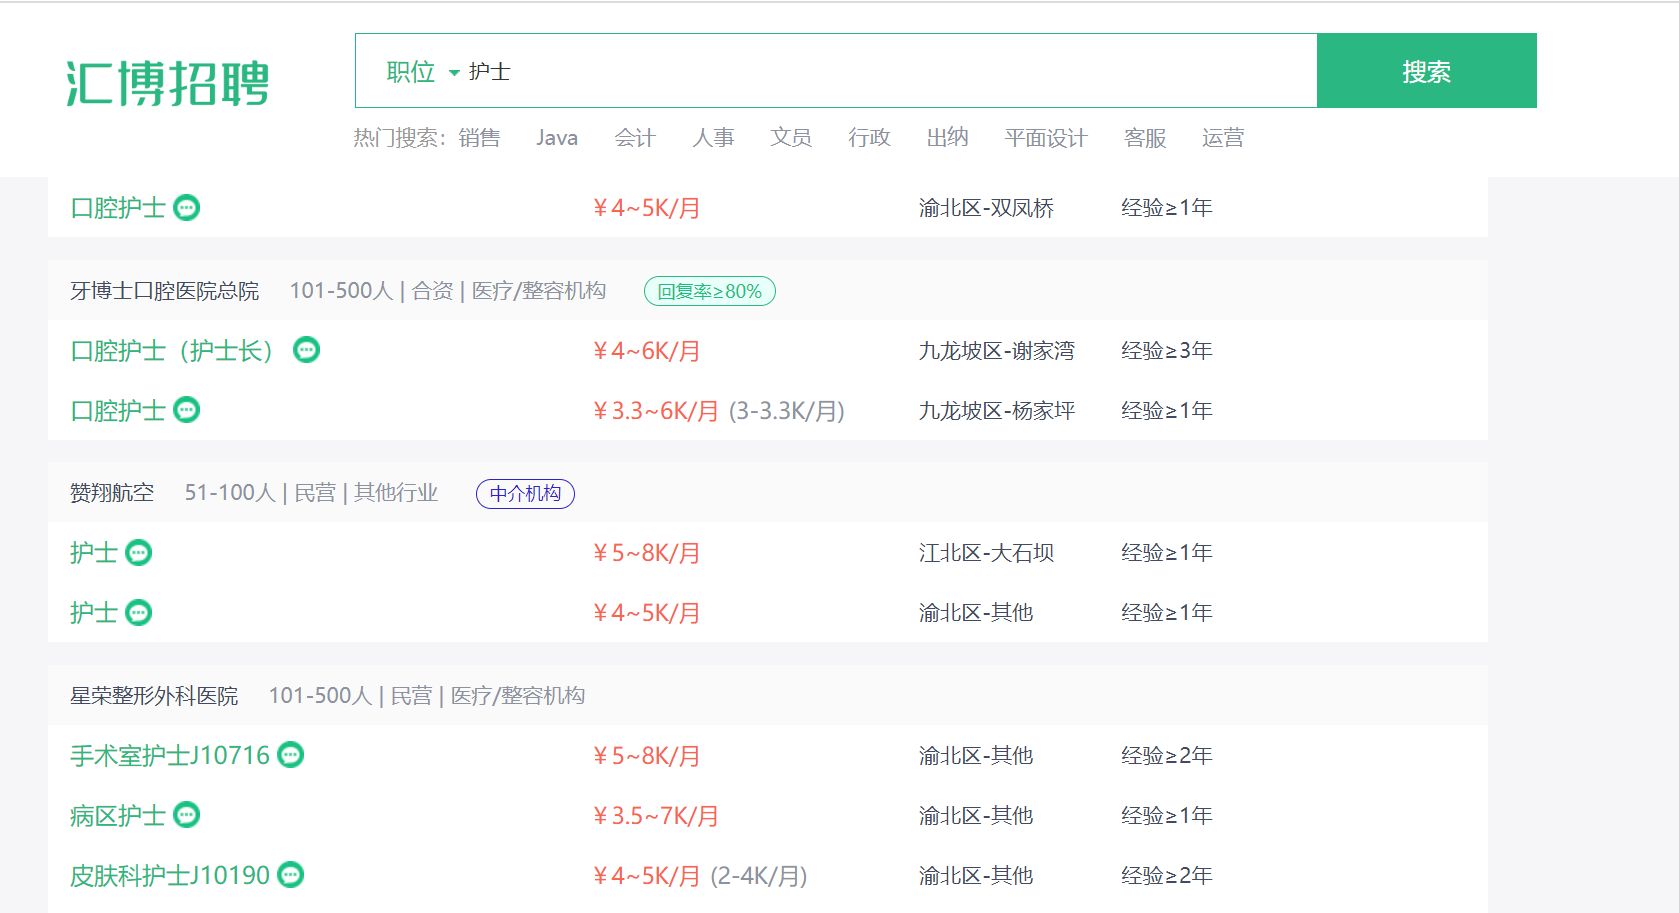Click salary ¥3.5~7K/月 for 病区护士
Screen dimensions: 1679x913
[x=656, y=816]
